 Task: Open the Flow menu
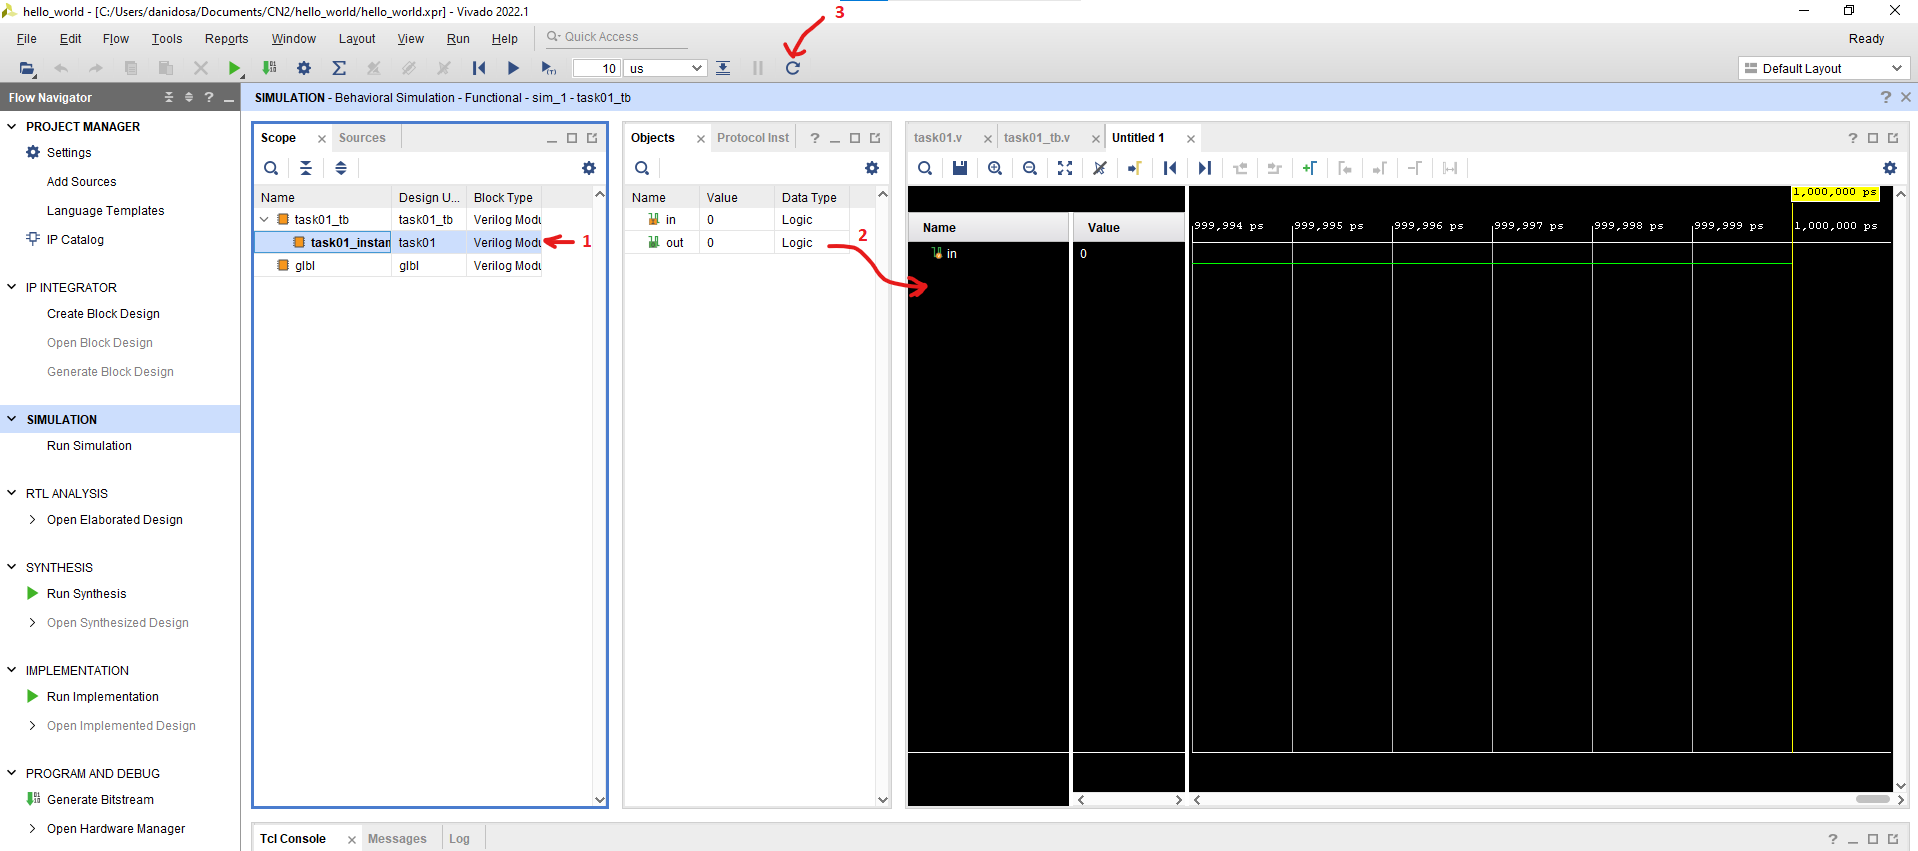coord(116,39)
